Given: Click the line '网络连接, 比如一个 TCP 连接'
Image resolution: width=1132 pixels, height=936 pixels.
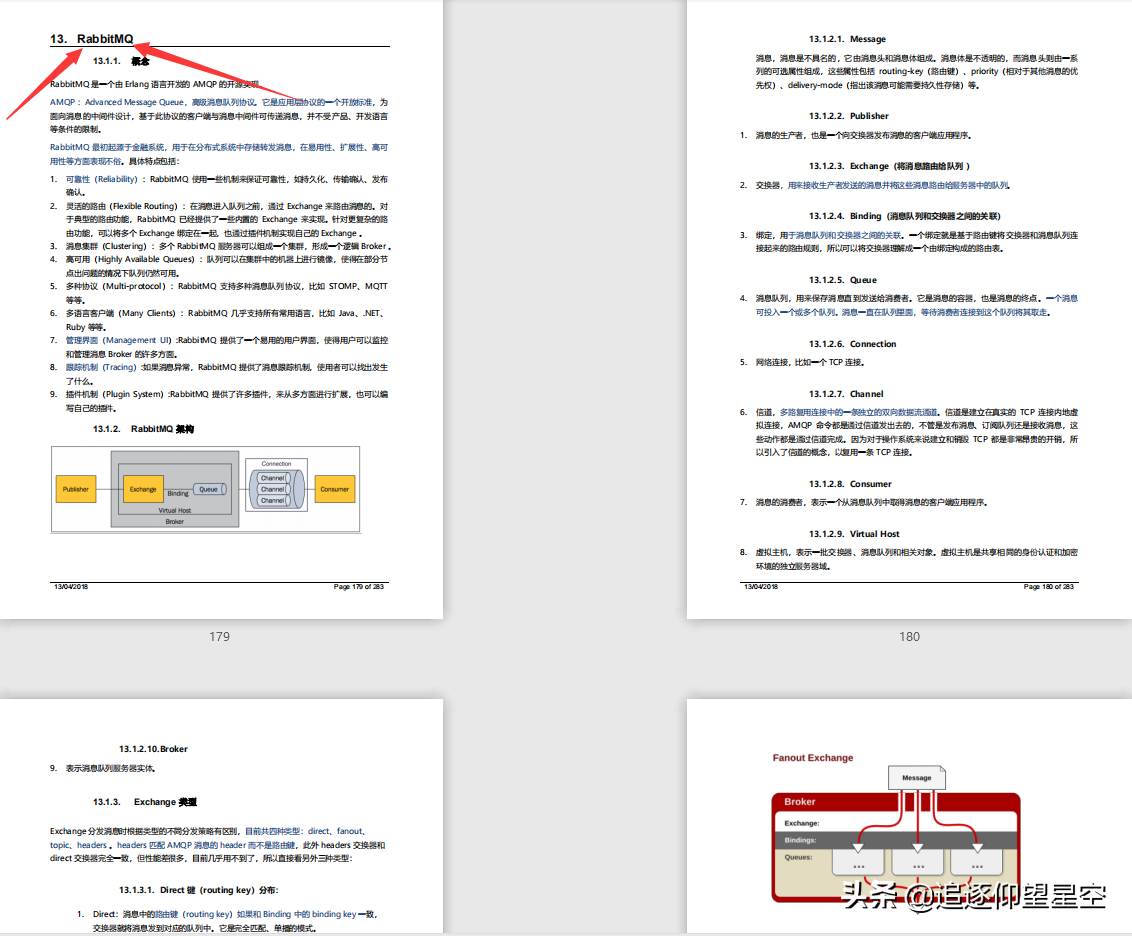Looking at the screenshot, I should click(810, 362).
